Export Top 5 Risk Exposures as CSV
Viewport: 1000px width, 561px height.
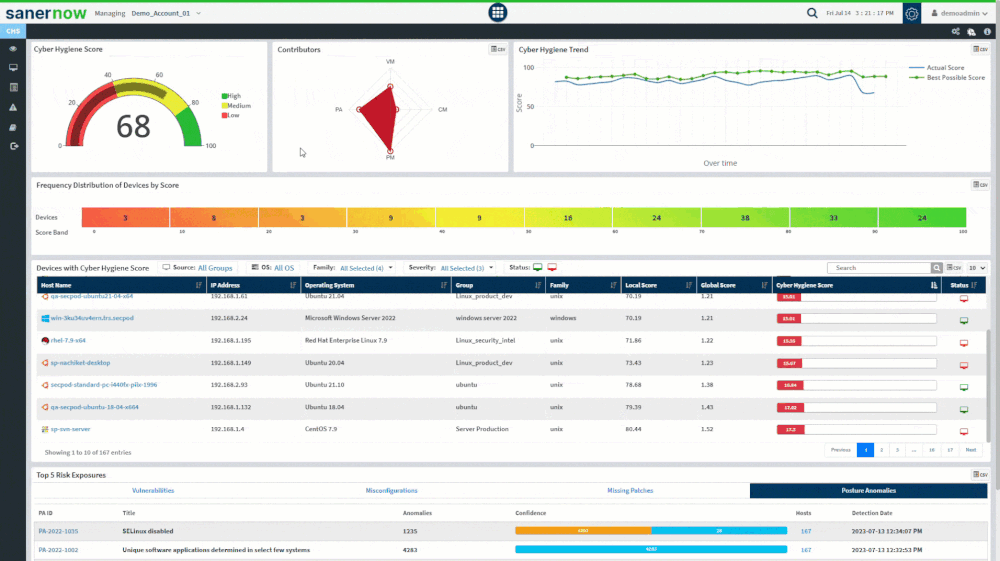980,474
